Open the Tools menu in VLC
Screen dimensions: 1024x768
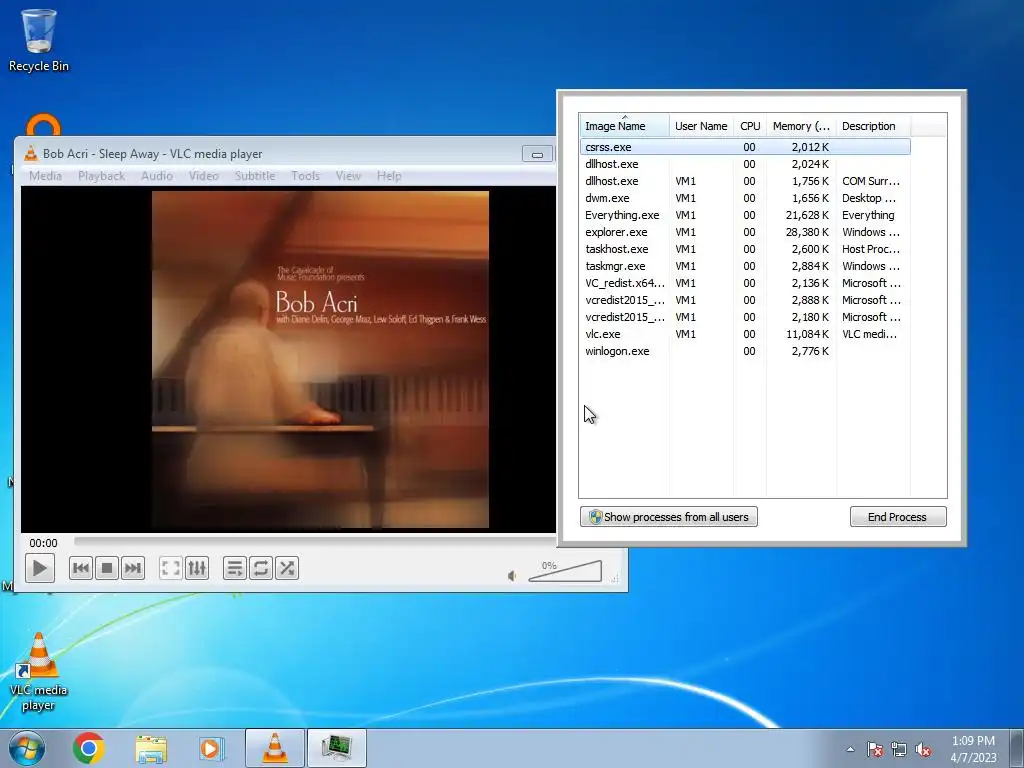(x=305, y=176)
